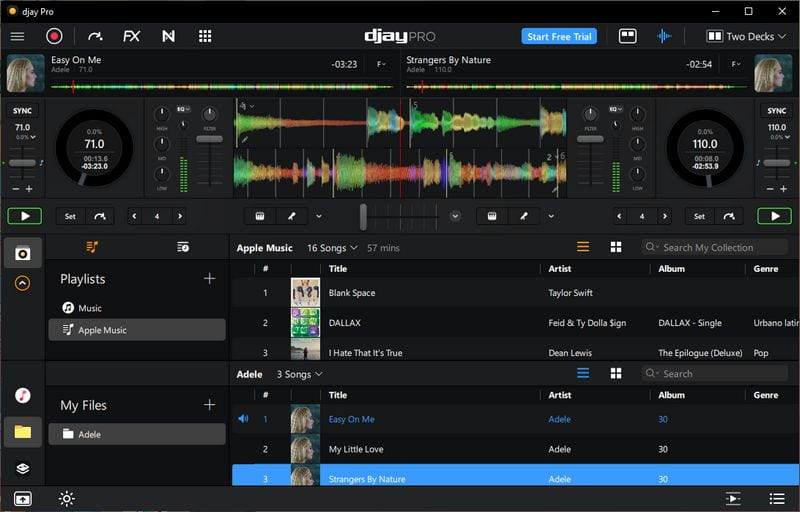The height and width of the screenshot is (512, 800).
Task: Select Music in Playlists
Action: click(x=137, y=308)
